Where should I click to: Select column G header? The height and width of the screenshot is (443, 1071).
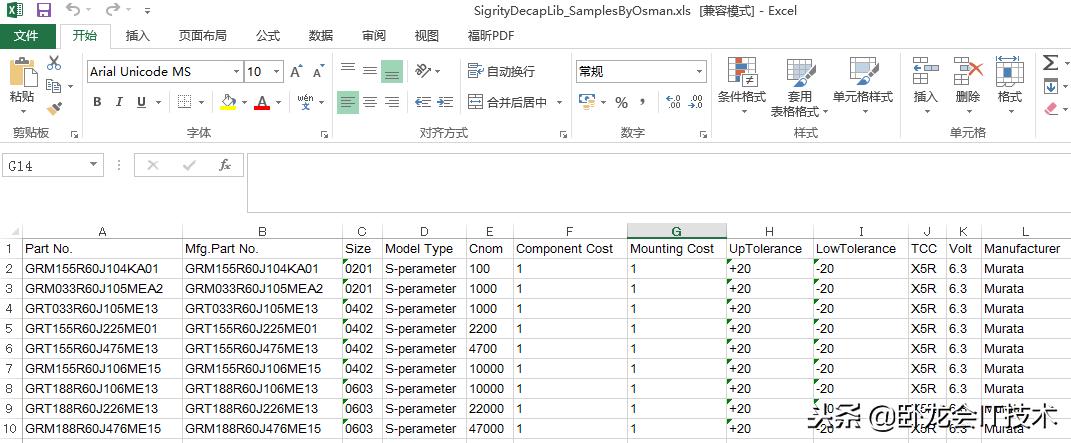pos(676,231)
